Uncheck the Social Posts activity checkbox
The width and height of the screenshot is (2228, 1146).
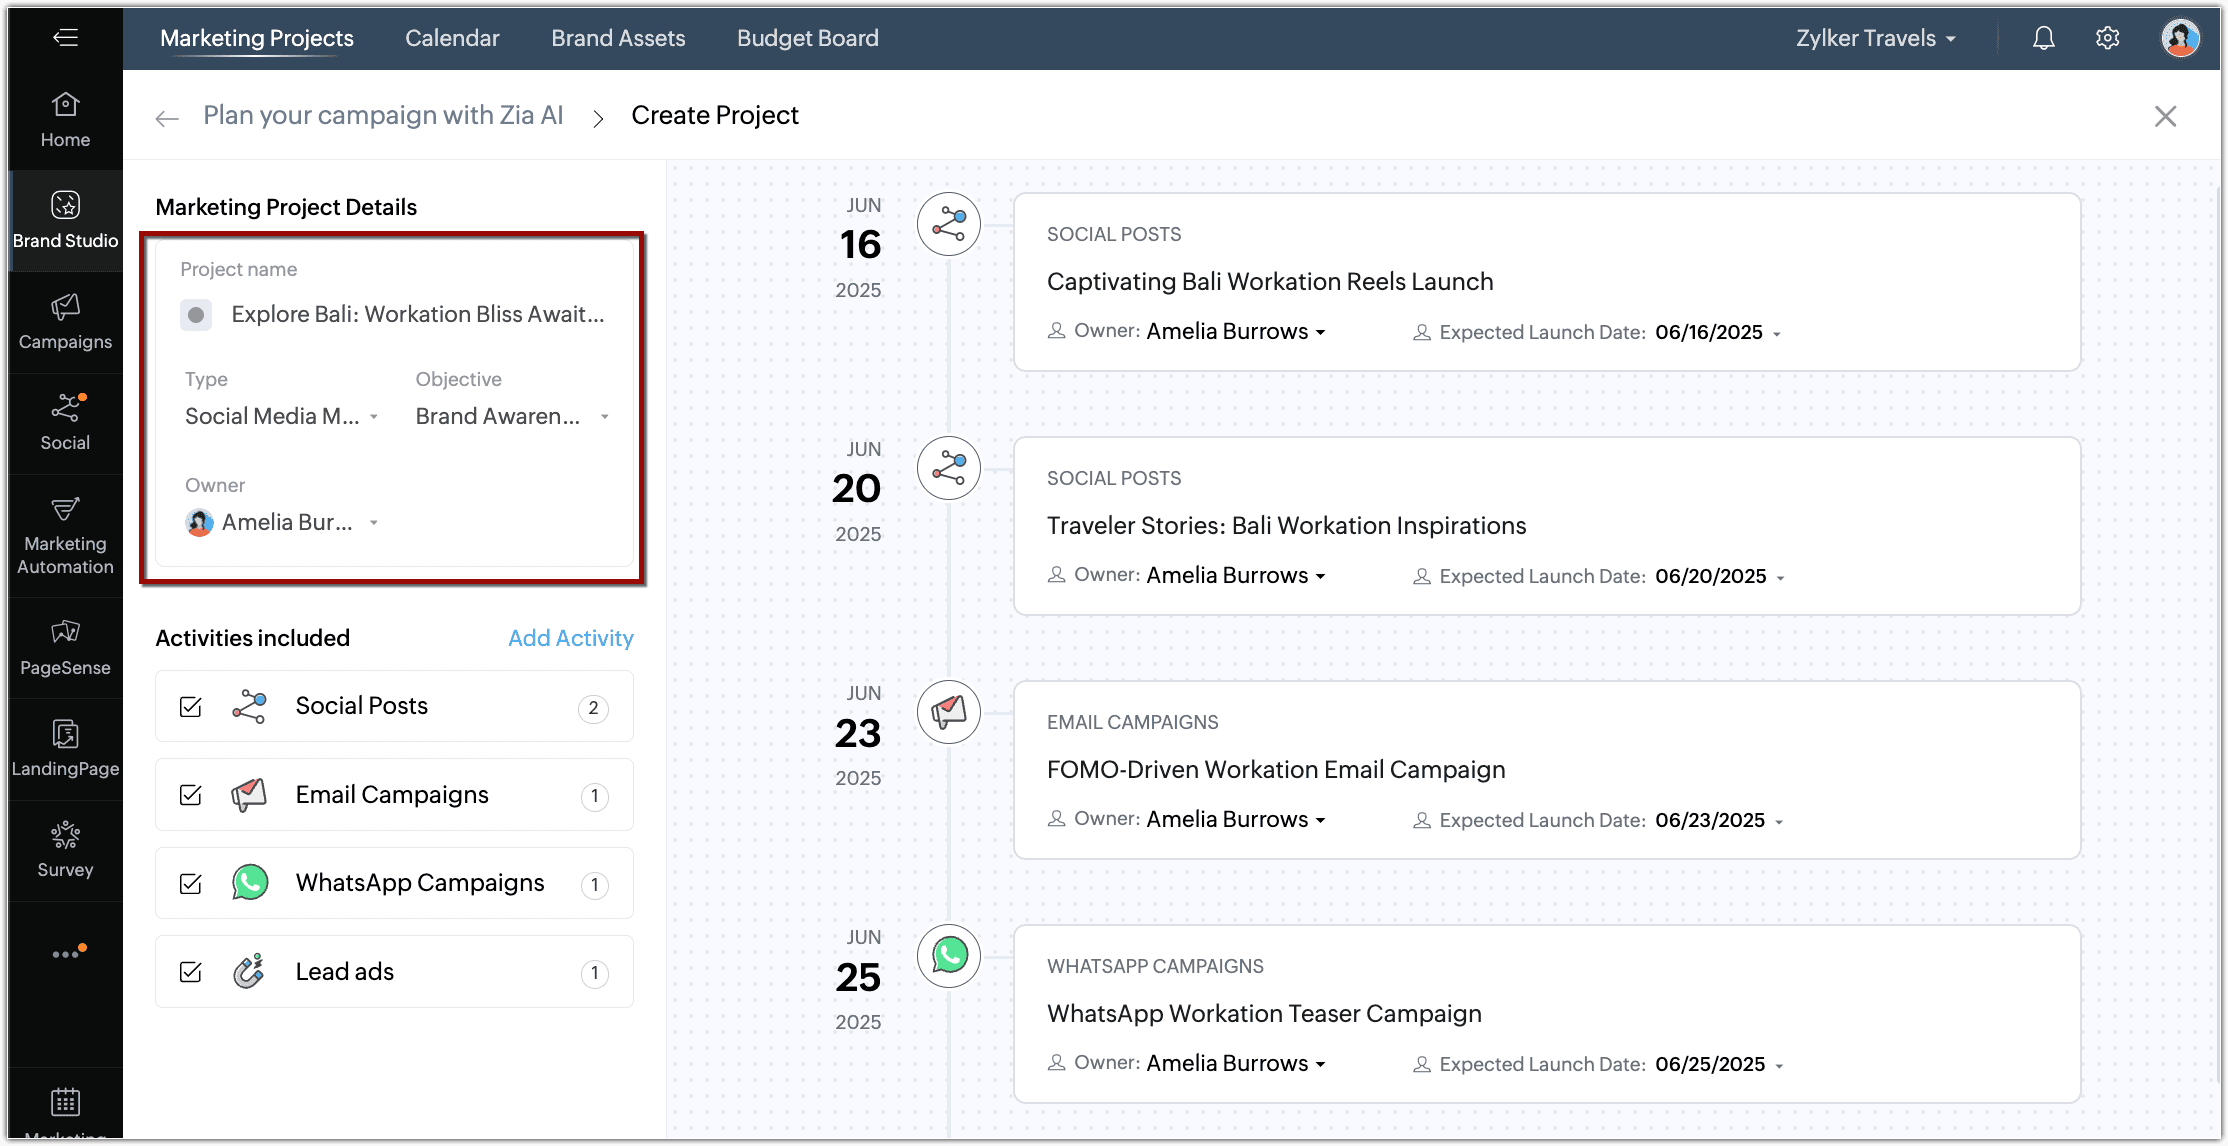coord(190,707)
